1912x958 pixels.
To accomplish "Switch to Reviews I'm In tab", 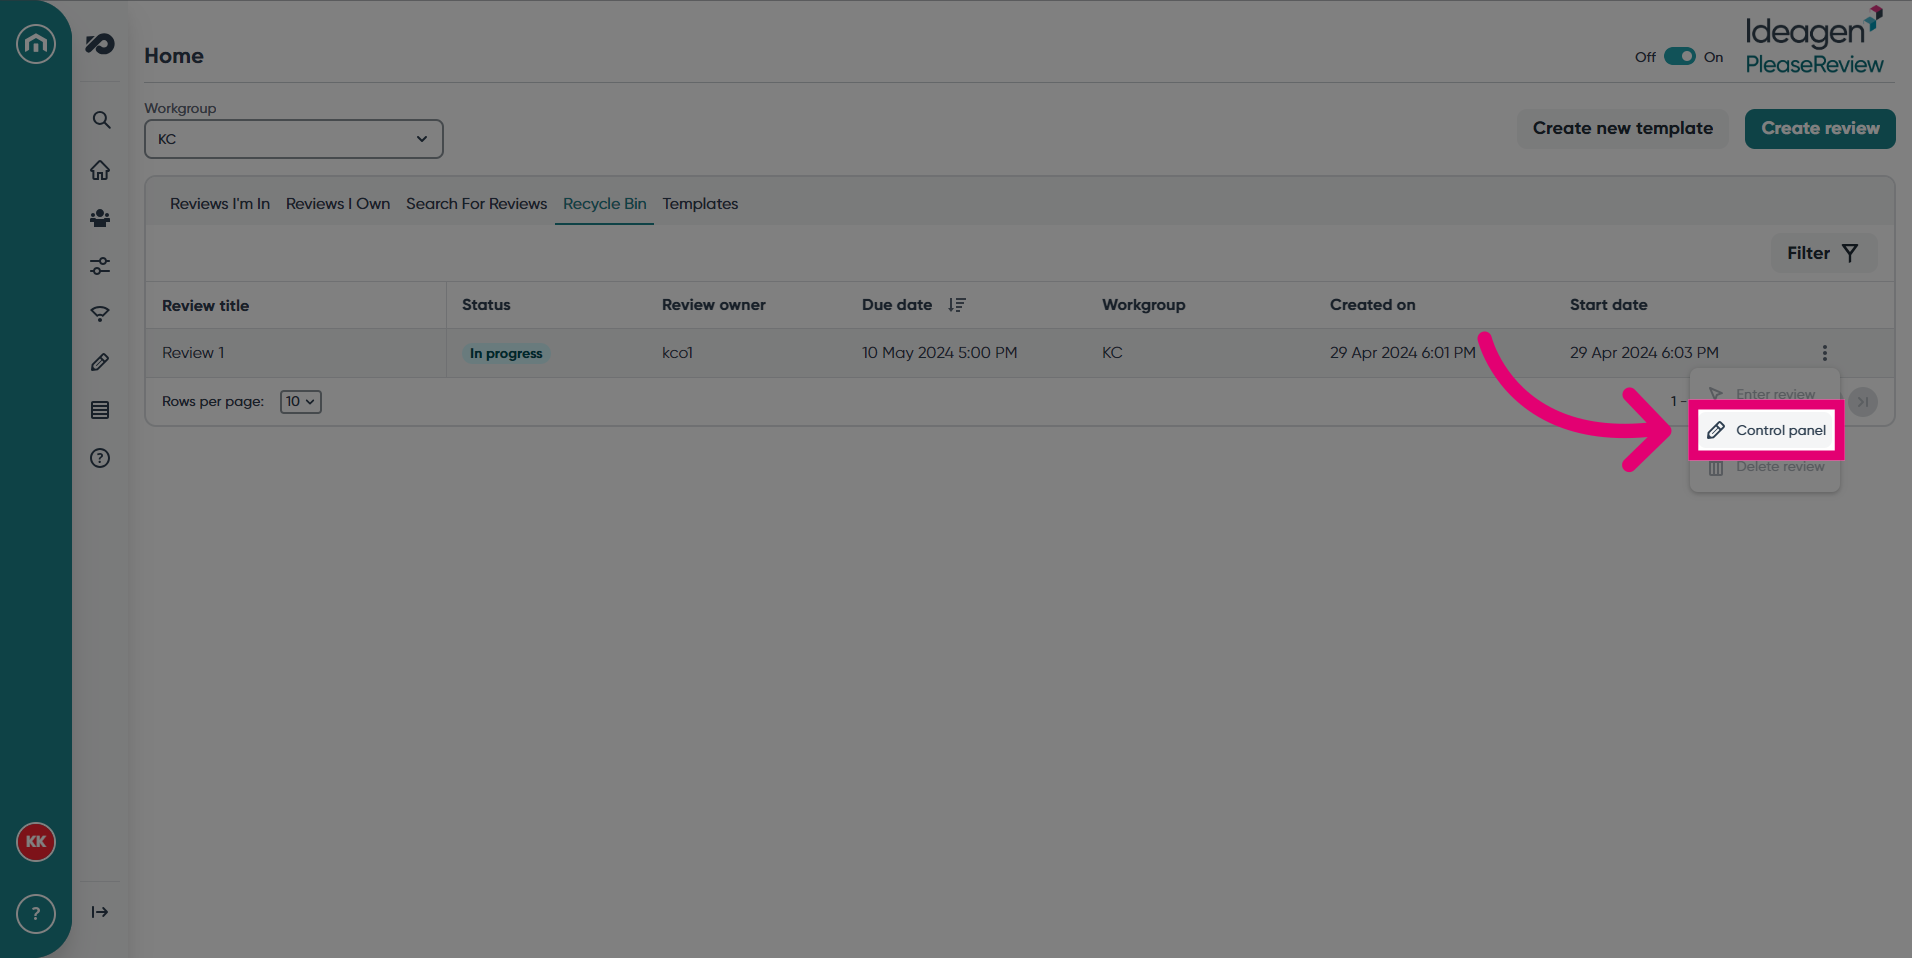I will coord(220,204).
